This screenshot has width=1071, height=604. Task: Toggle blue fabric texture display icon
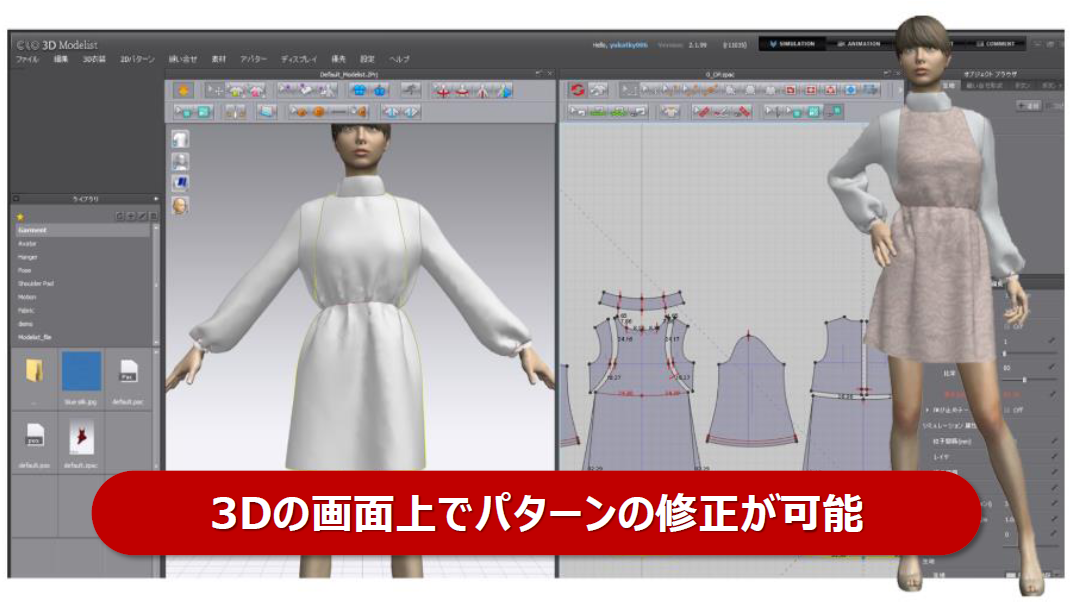click(180, 183)
